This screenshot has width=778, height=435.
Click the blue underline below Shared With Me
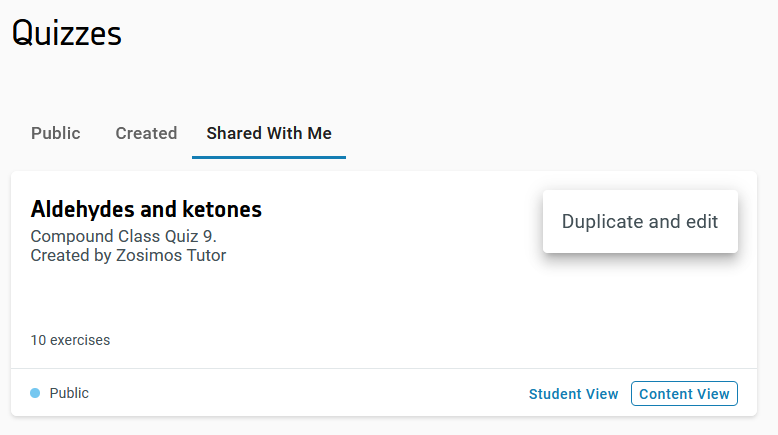269,157
